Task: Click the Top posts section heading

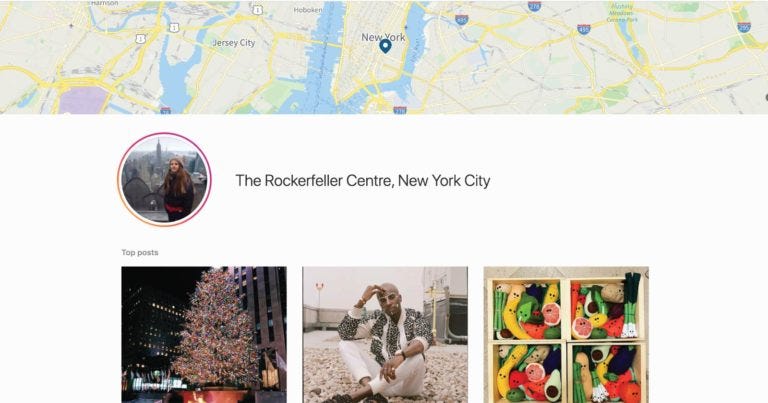Action: tap(140, 253)
